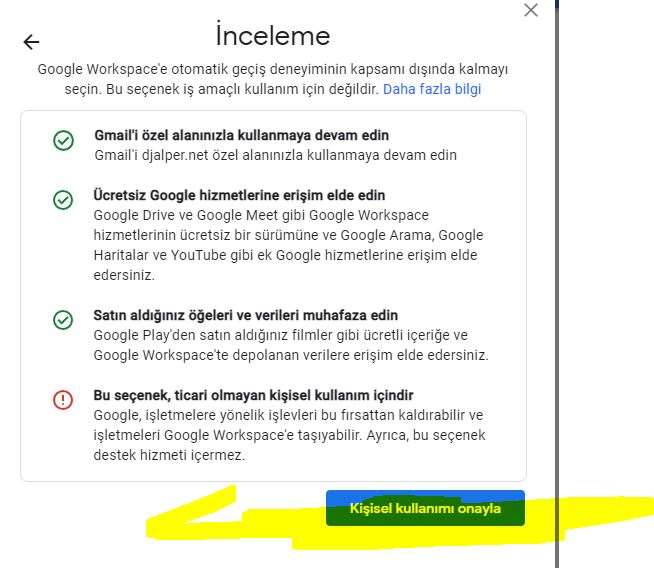Click the red warning icon beside 'Bu seçenek, ticari olmayan'
This screenshot has width=654, height=568.
point(63,400)
